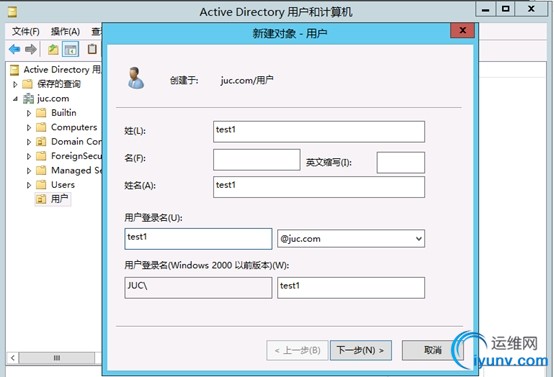
Task: Click the Managed Service folder icon
Action: [x=41, y=171]
